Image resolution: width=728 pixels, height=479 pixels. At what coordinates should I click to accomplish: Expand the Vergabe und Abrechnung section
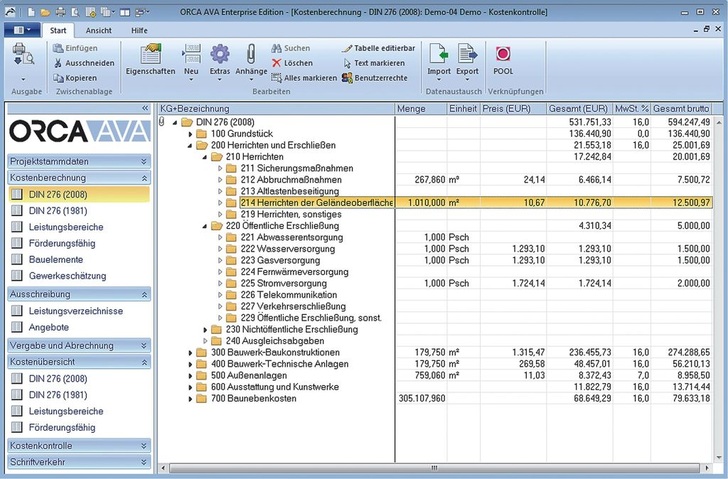click(x=144, y=345)
